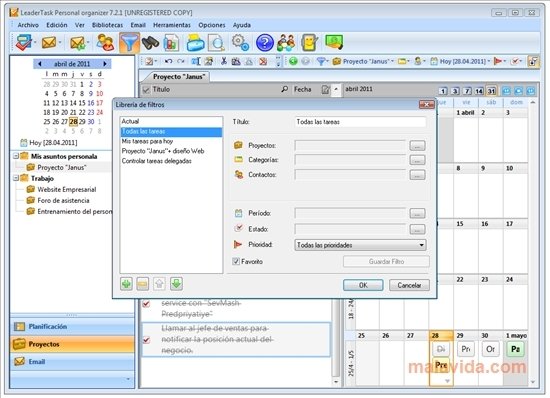Toggle checkbox of 'service con SevMash' task
This screenshot has height=398, width=550.
coord(146,304)
